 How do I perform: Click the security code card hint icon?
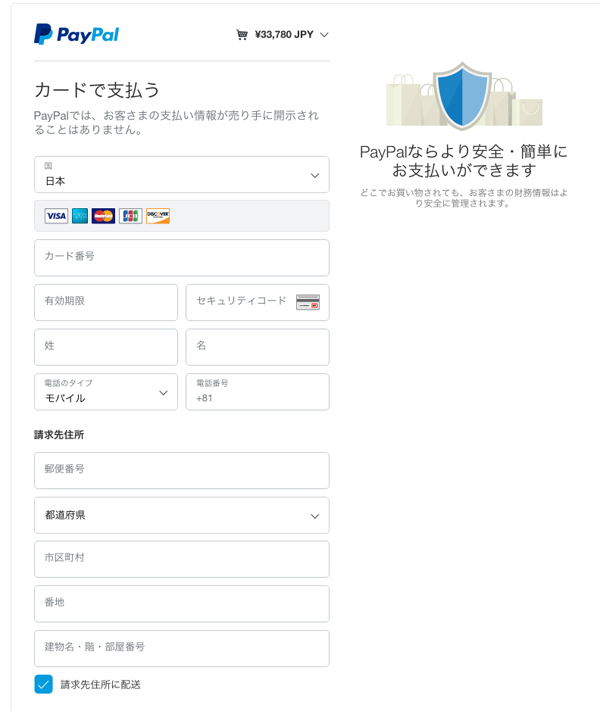point(308,302)
